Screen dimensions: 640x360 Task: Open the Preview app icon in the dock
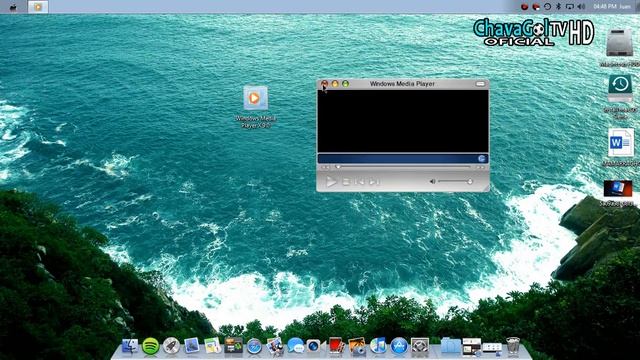(x=191, y=346)
